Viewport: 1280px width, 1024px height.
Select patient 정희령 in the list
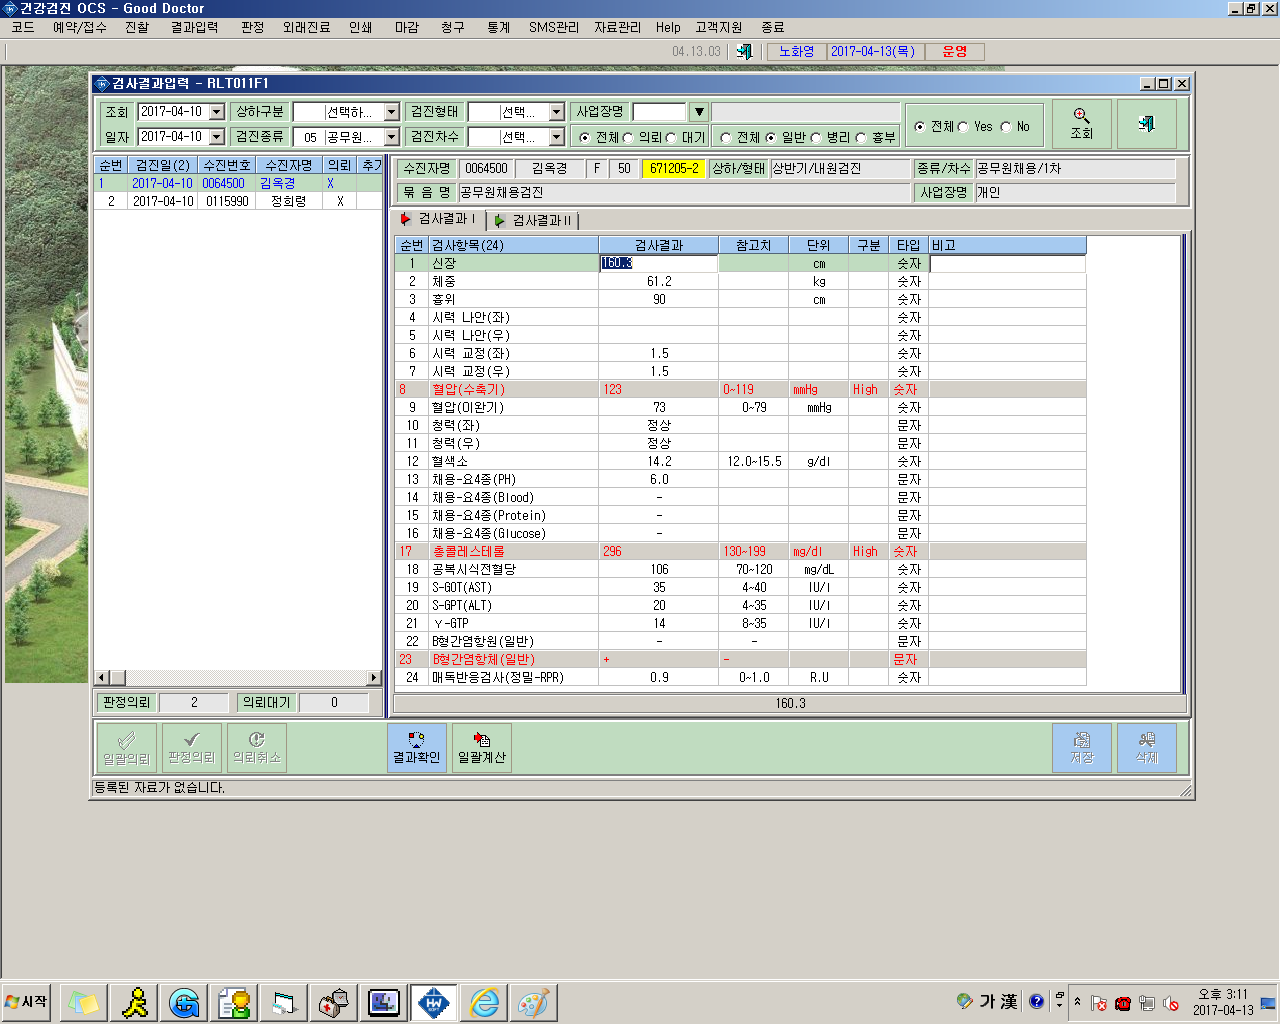tap(288, 201)
